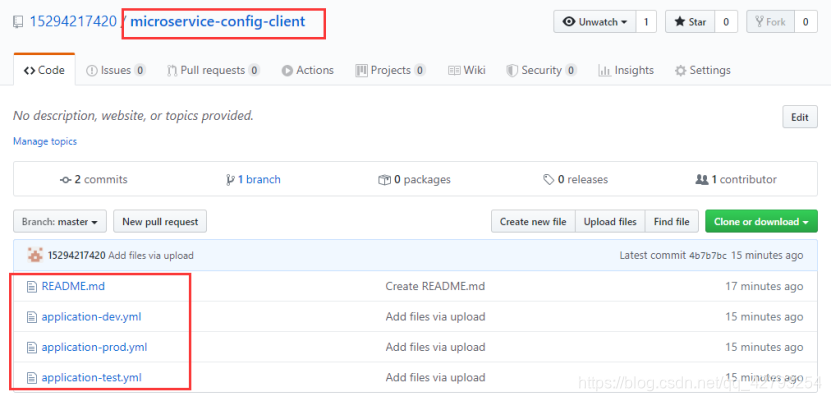This screenshot has width=831, height=401.
Task: Open the Wiki tab
Action: pyautogui.click(x=467, y=70)
